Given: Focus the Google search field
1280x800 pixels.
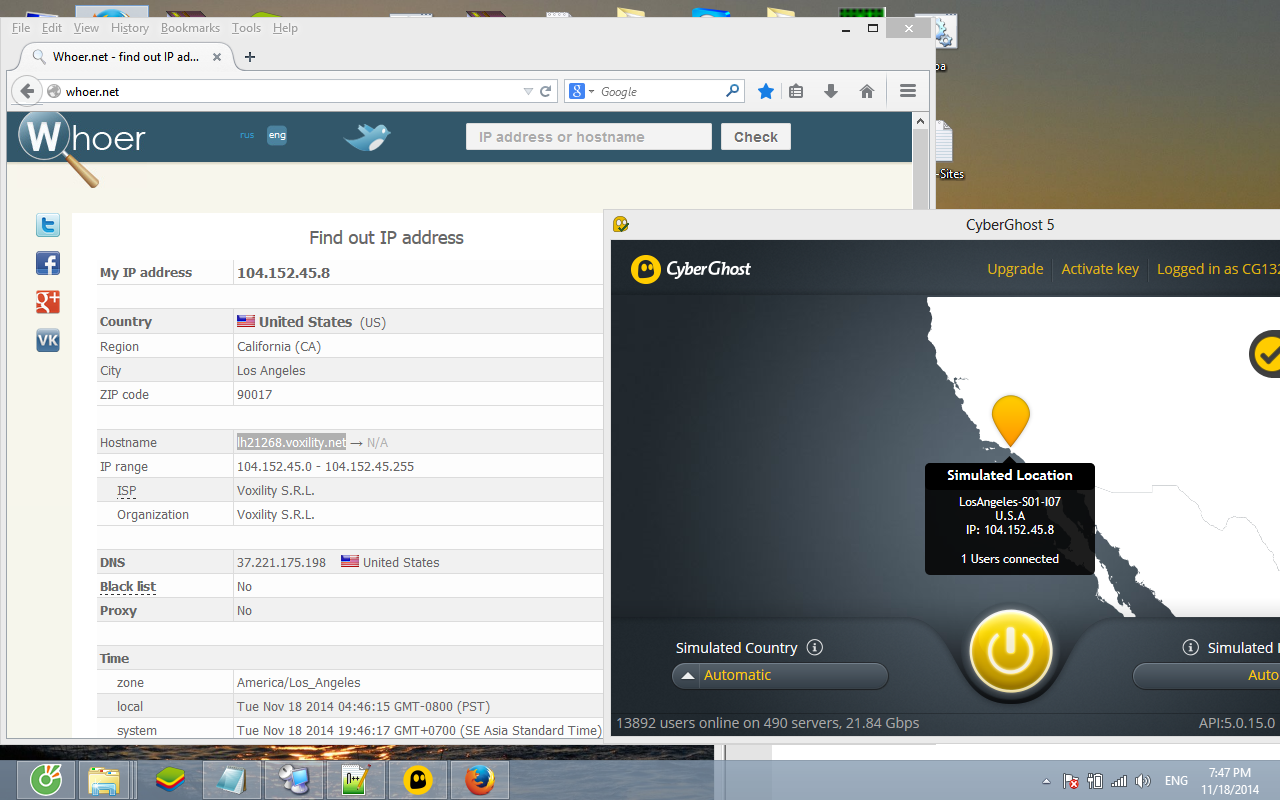Looking at the screenshot, I should click(660, 91).
